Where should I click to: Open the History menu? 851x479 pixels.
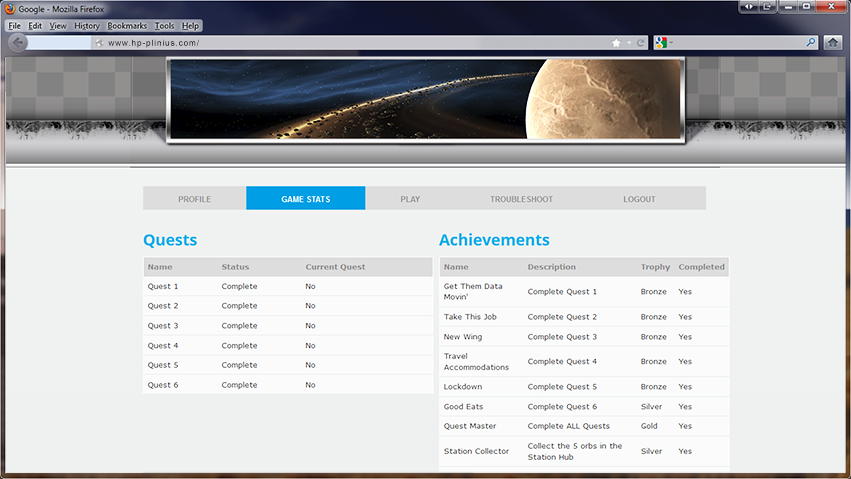point(87,25)
